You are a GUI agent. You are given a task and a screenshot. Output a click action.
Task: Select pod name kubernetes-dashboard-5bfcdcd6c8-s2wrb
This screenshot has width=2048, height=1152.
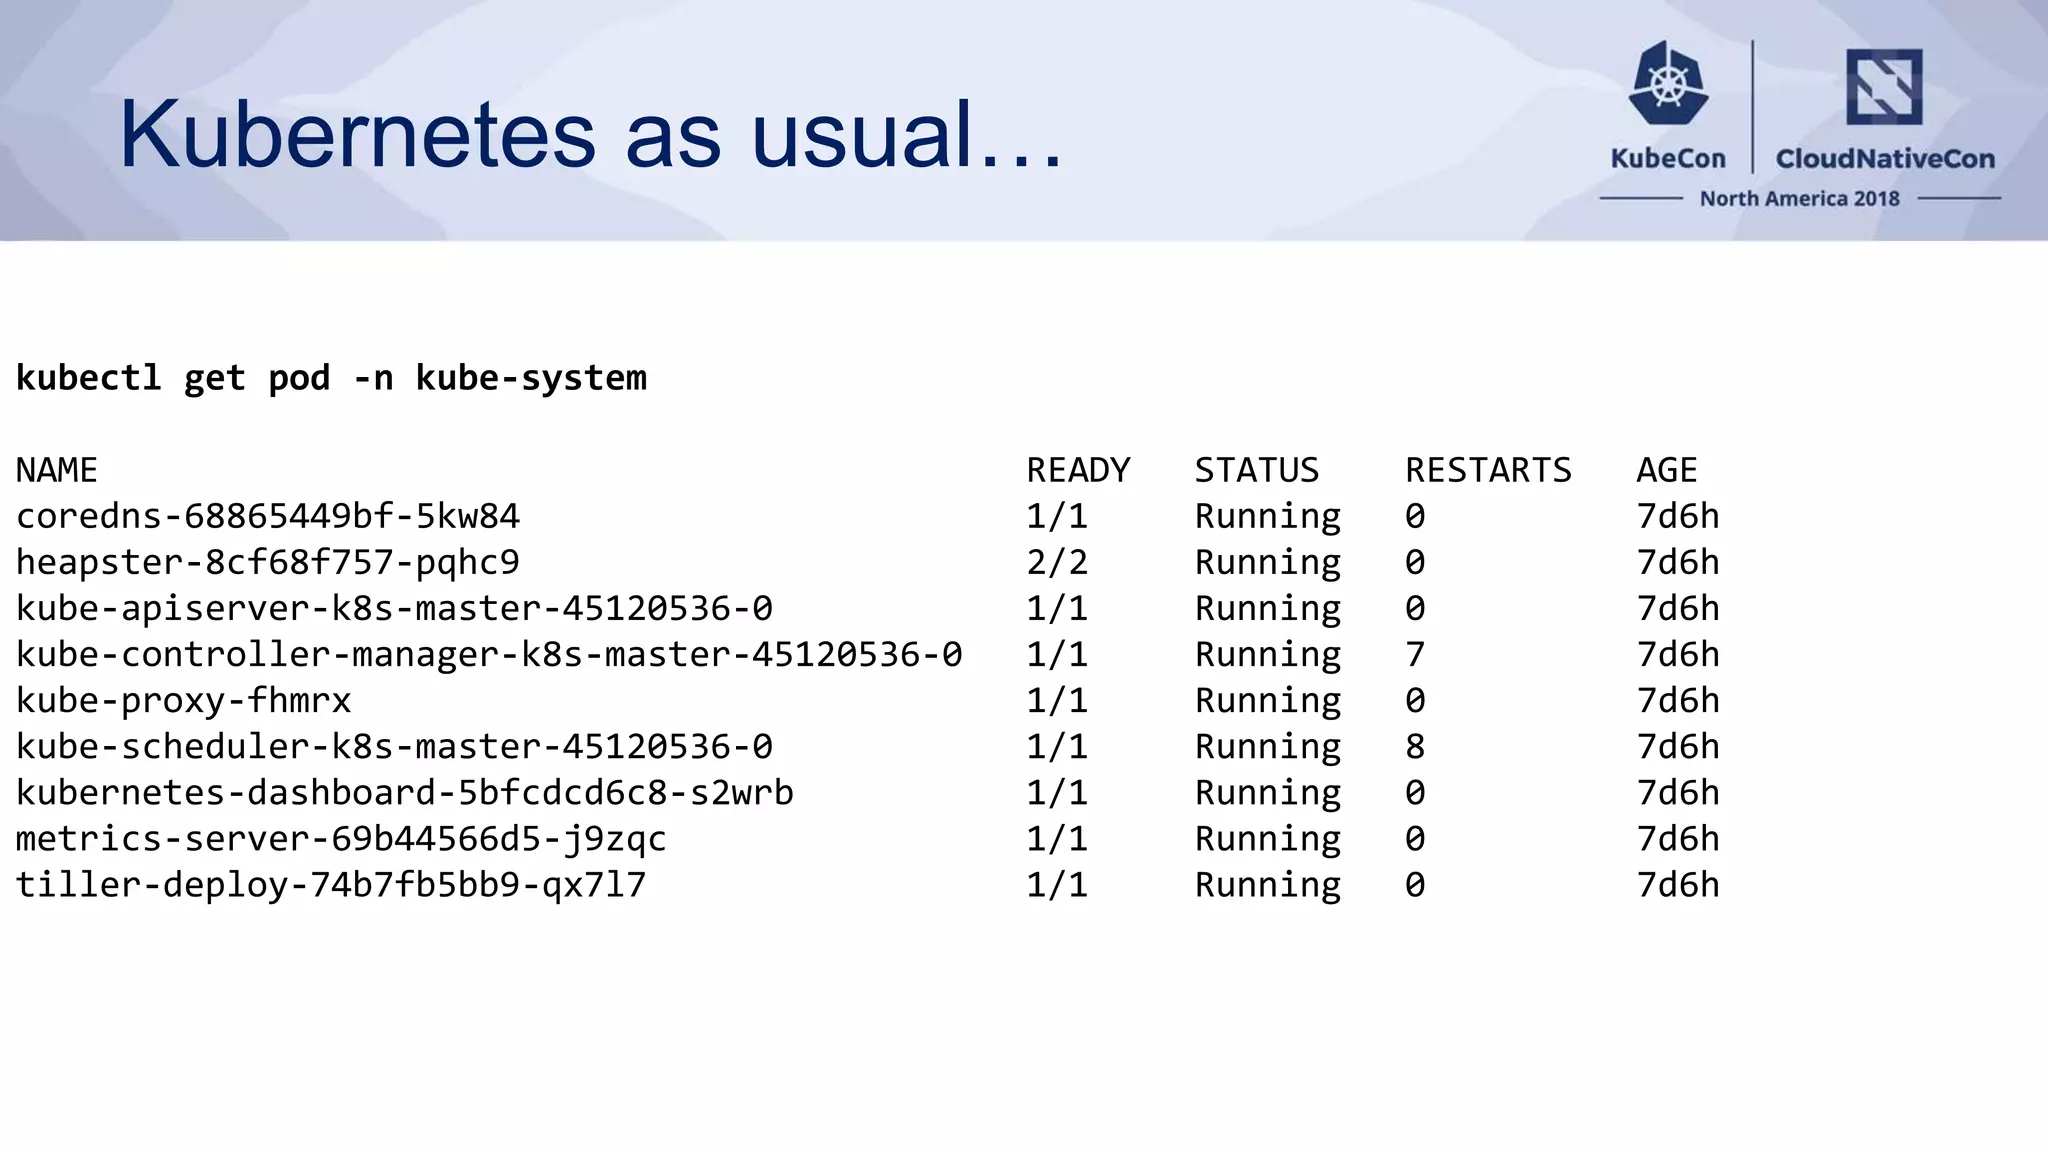coord(405,792)
